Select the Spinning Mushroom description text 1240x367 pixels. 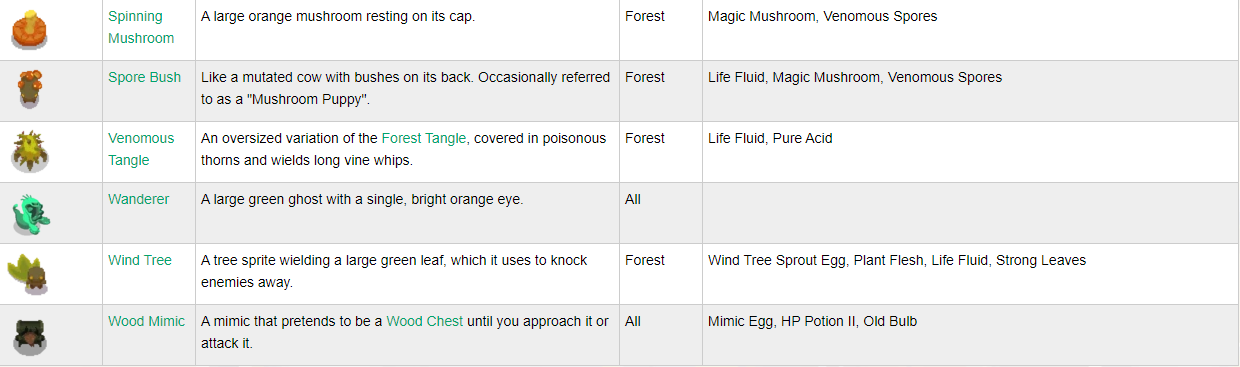coord(338,16)
